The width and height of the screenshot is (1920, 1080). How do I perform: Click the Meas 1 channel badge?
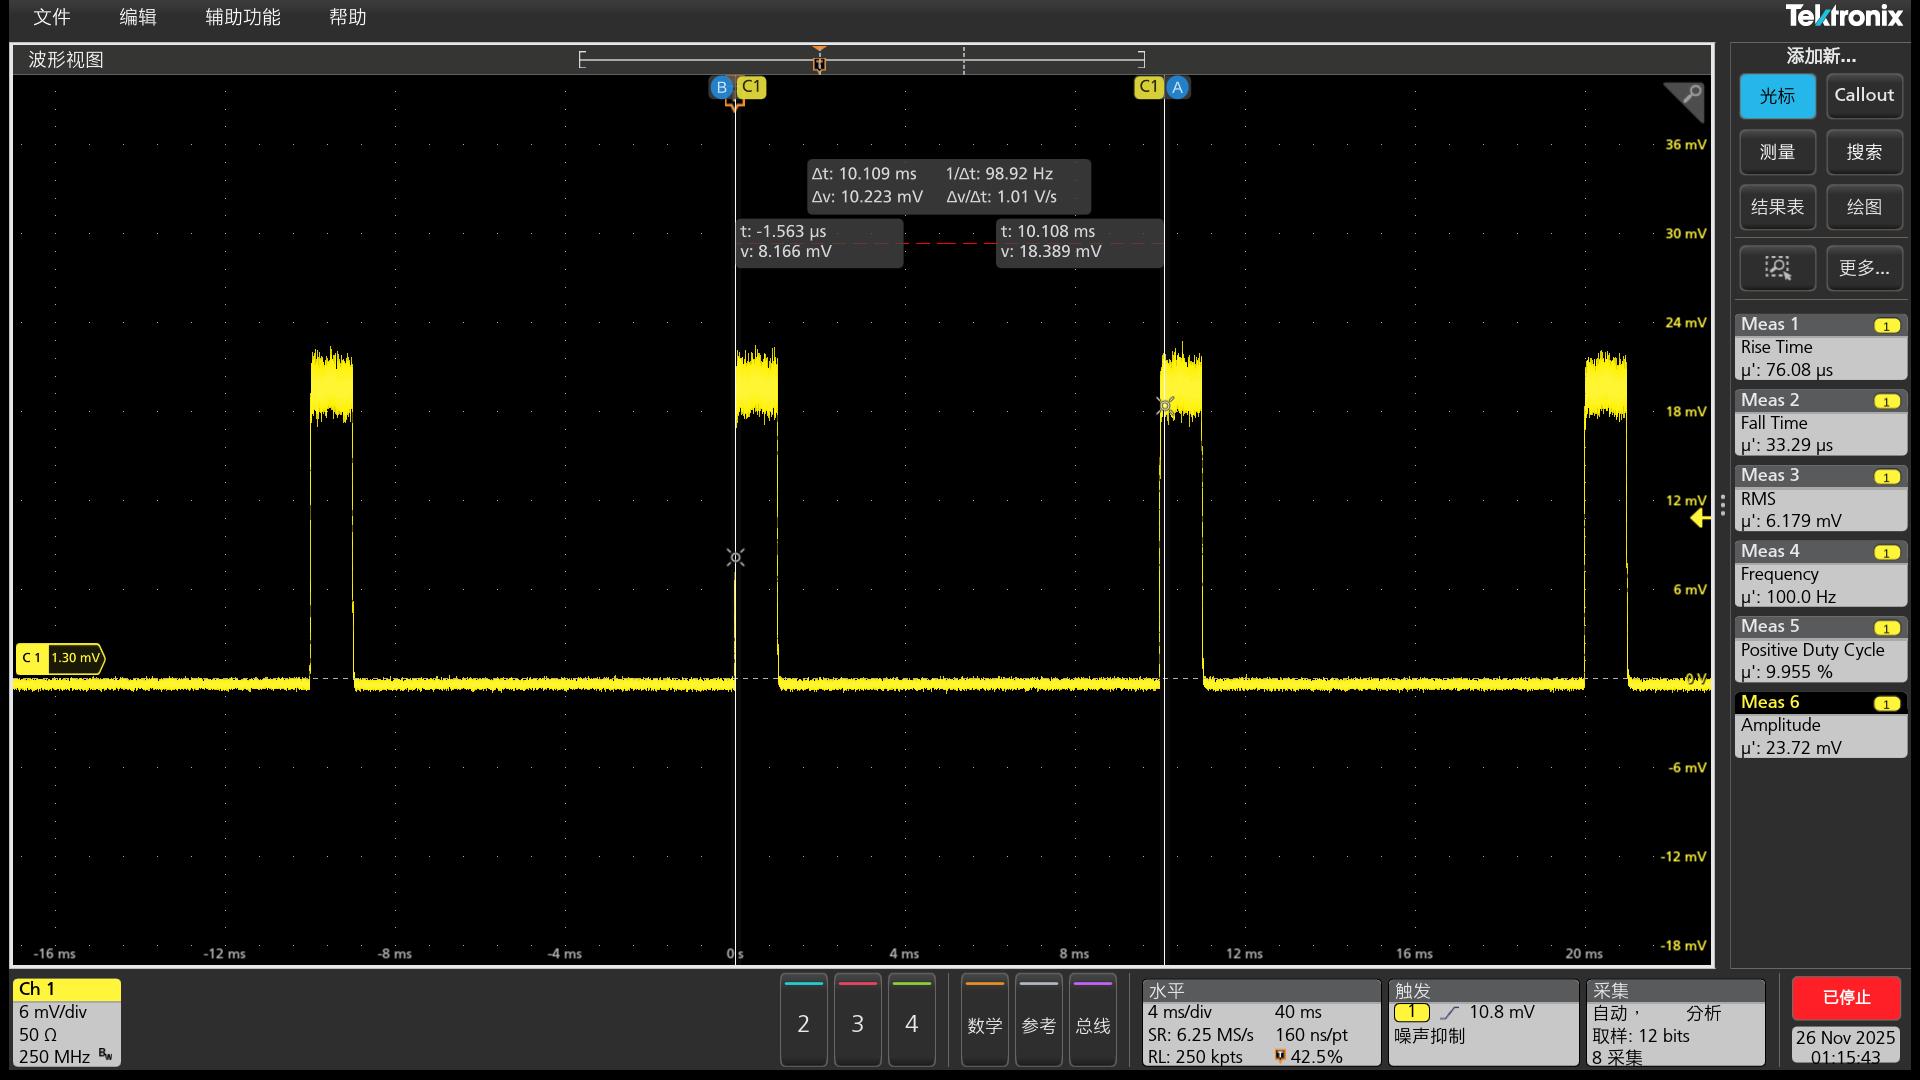(1886, 325)
